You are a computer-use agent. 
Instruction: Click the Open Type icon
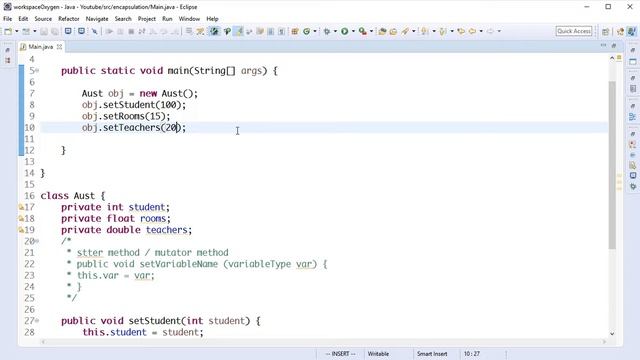point(382,31)
